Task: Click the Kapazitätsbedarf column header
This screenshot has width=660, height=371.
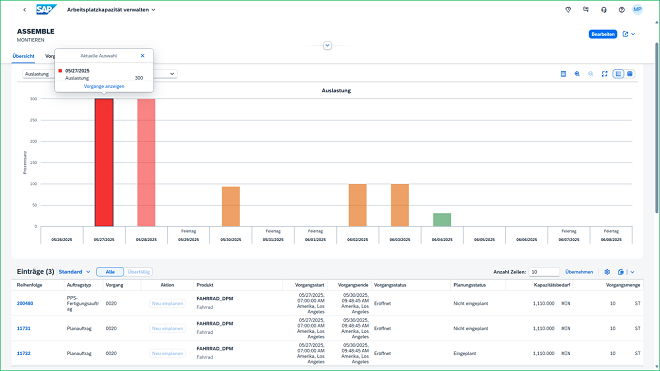Action: 552,285
